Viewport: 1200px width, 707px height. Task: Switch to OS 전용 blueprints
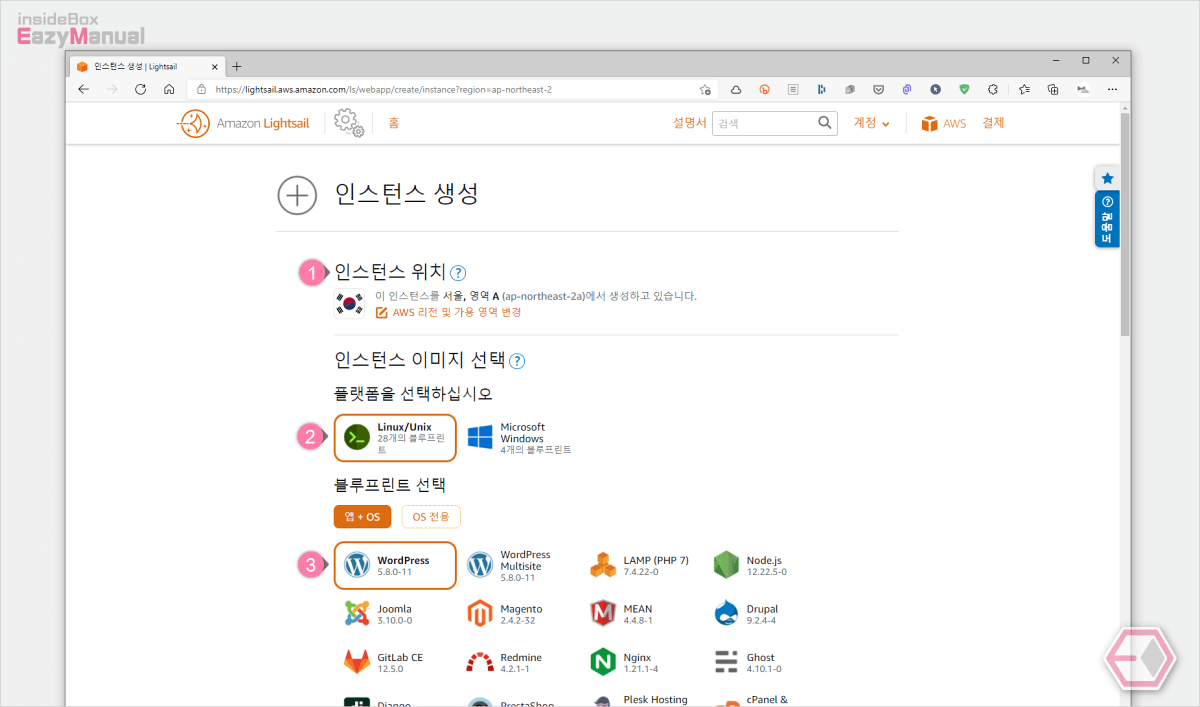click(x=431, y=517)
